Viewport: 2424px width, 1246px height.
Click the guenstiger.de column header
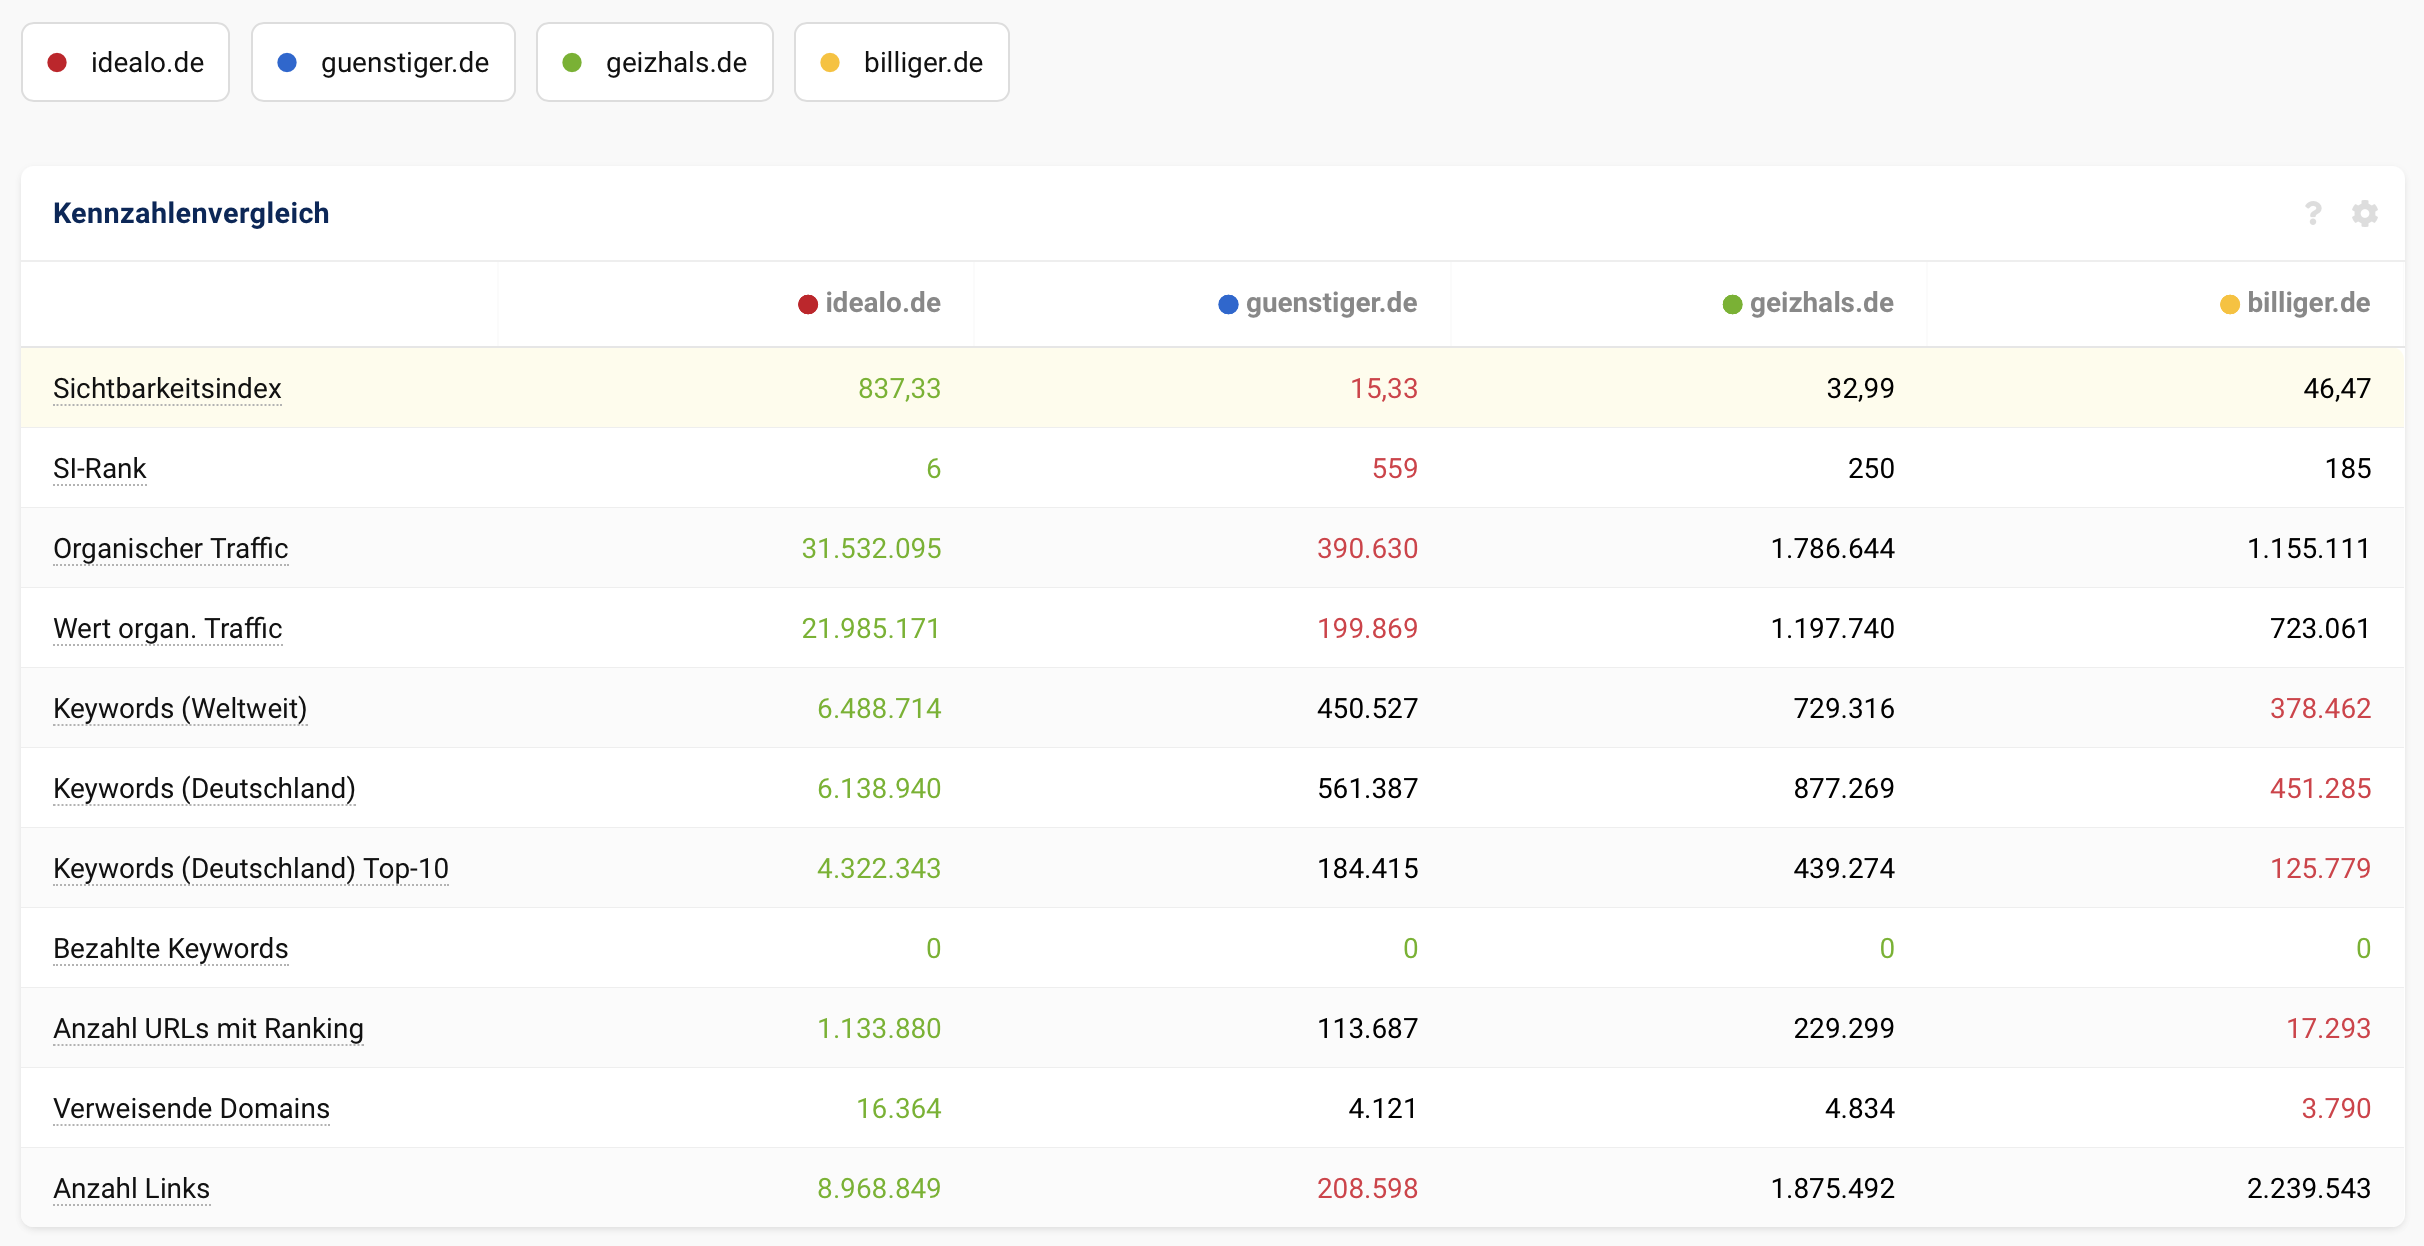coord(1318,303)
